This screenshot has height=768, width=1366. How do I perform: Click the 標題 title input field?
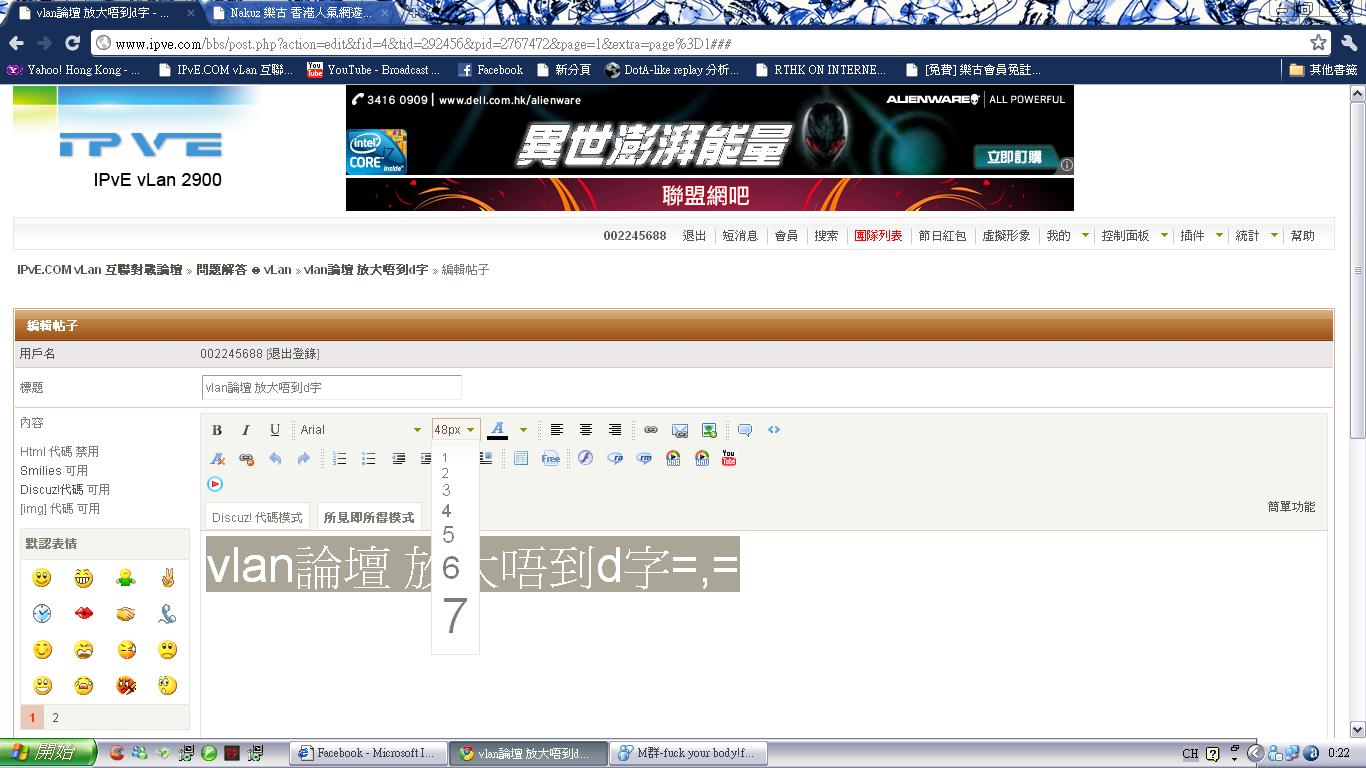(331, 388)
